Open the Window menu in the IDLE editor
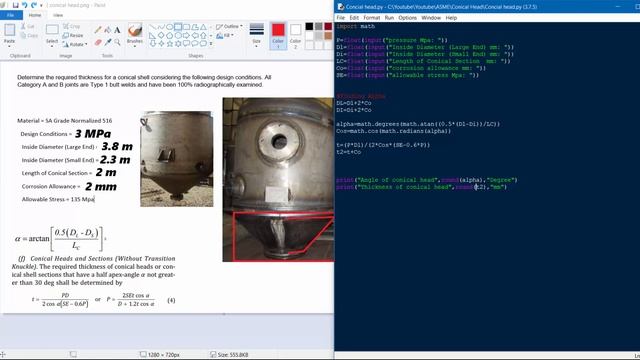This screenshot has height=360, width=640. tap(431, 18)
